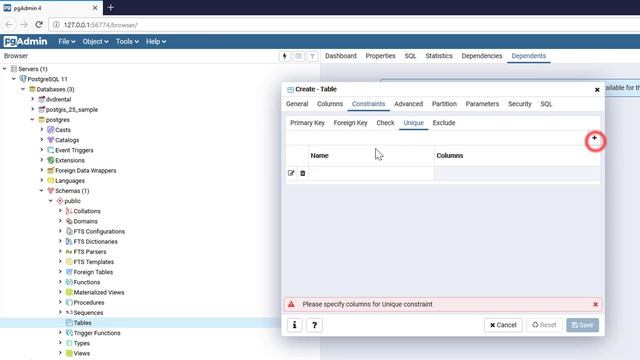Select the Catalogs node icon
Image resolution: width=640 pixels, height=360 pixels.
pos(51,140)
